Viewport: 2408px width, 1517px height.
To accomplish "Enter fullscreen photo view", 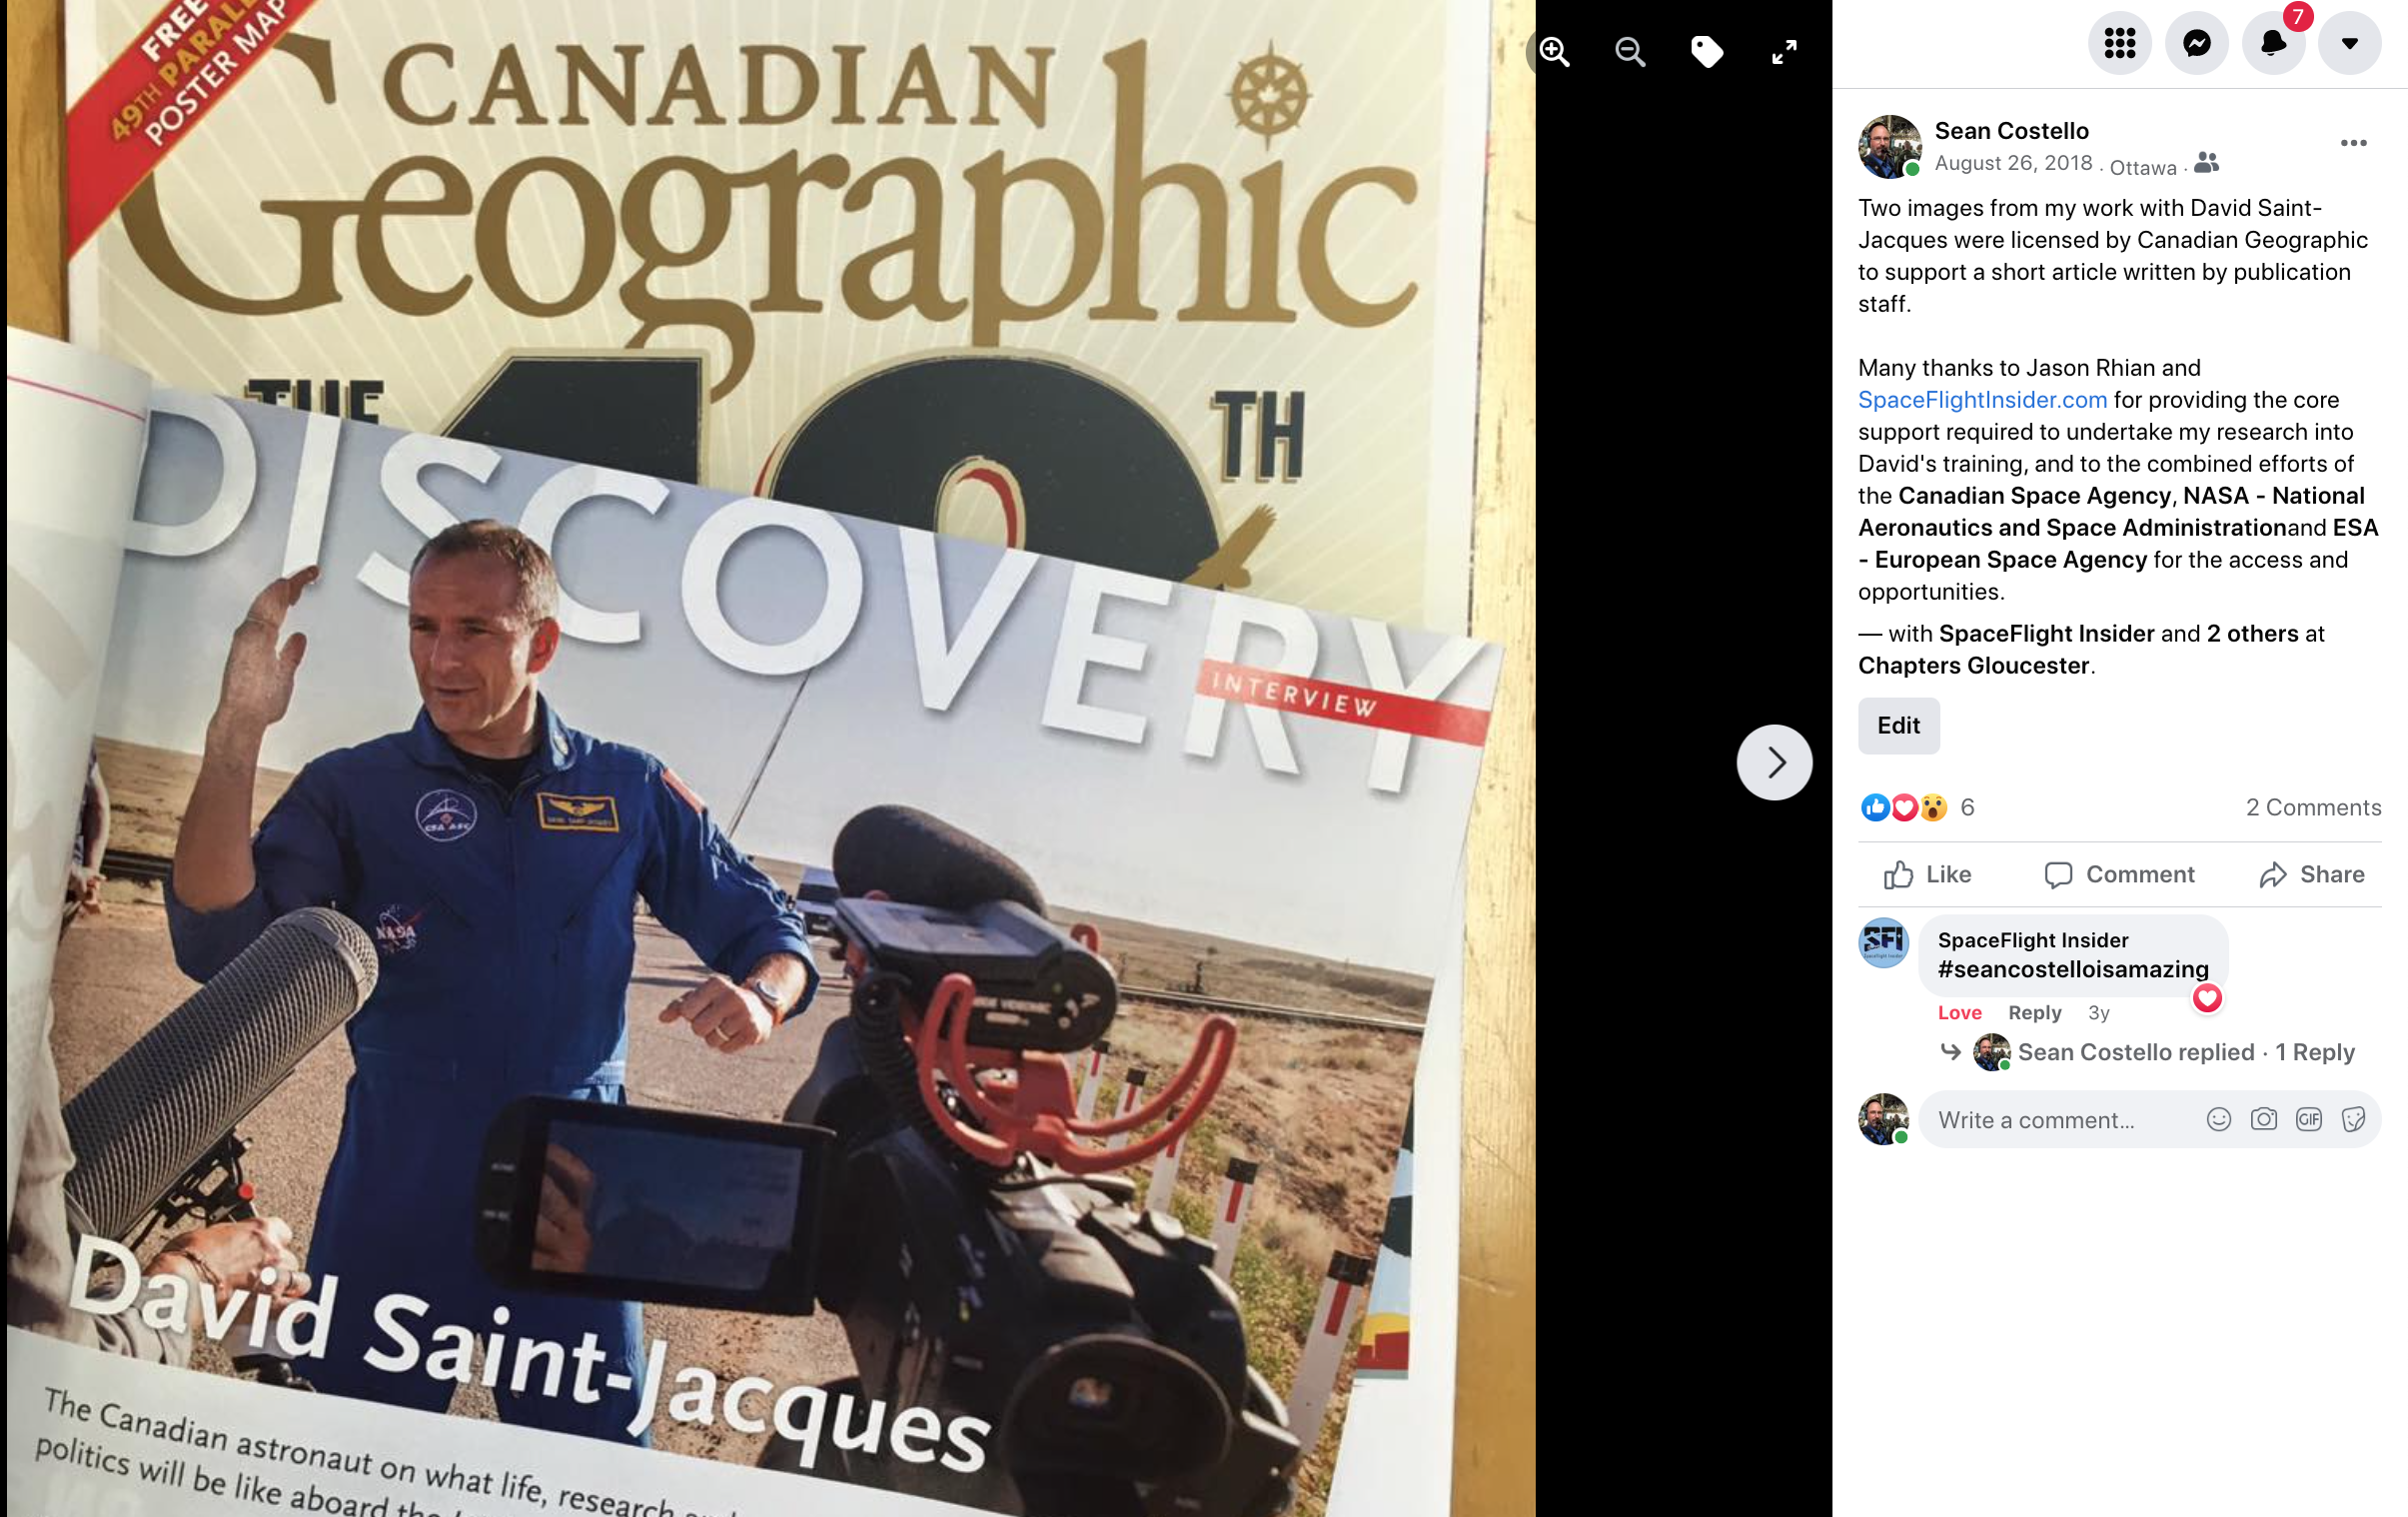I will (1784, 51).
